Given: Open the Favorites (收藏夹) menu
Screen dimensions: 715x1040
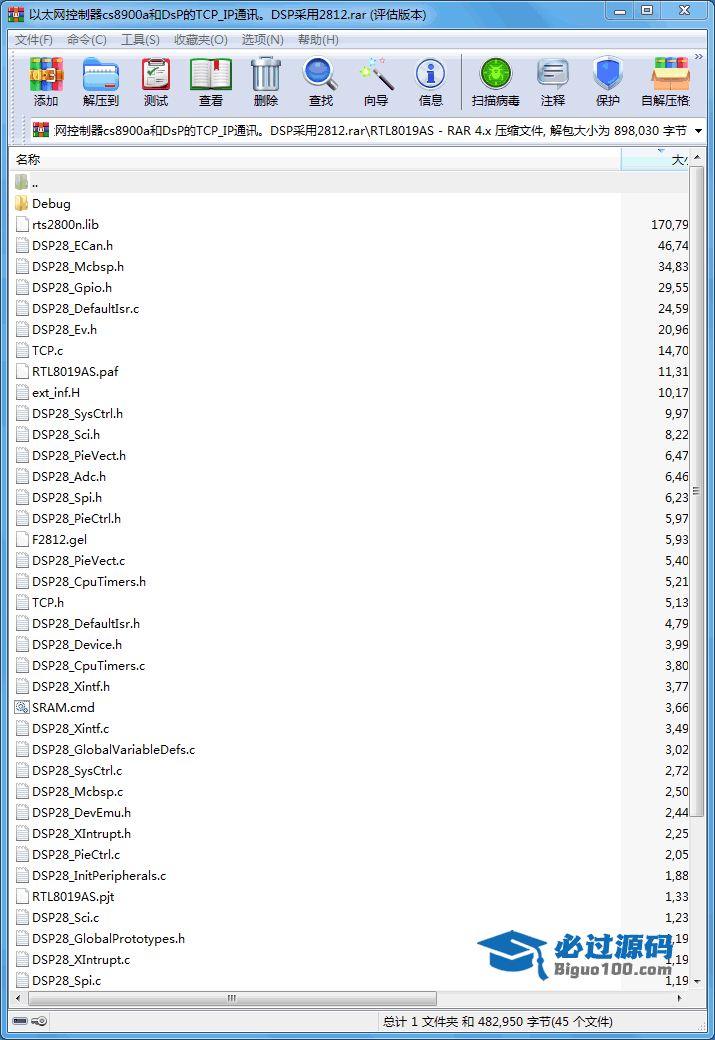Looking at the screenshot, I should pyautogui.click(x=200, y=40).
